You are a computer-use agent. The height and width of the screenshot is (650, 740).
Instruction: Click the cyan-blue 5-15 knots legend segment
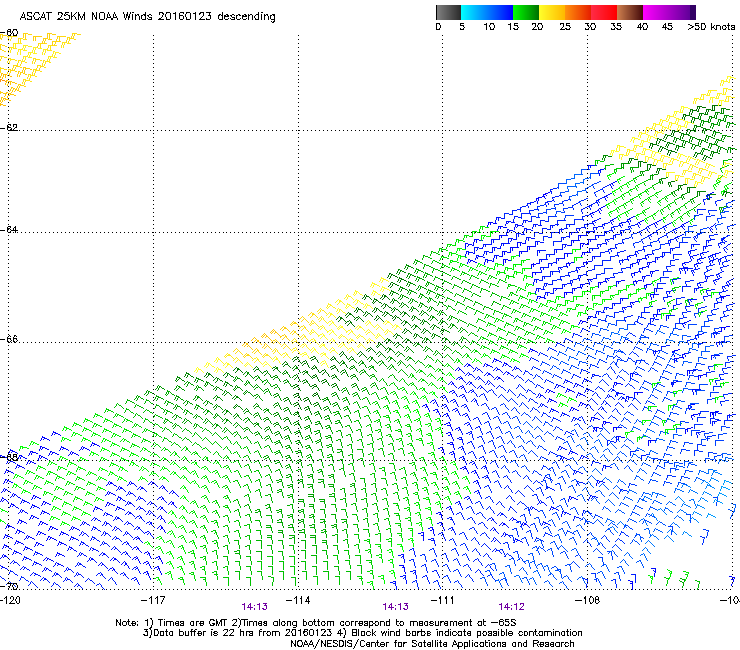pyautogui.click(x=487, y=12)
